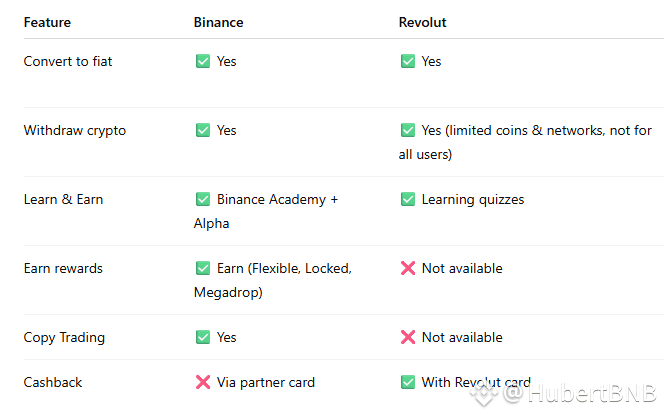Select the Binance column header
Viewport: 665px width, 418px height.
pyautogui.click(x=218, y=22)
